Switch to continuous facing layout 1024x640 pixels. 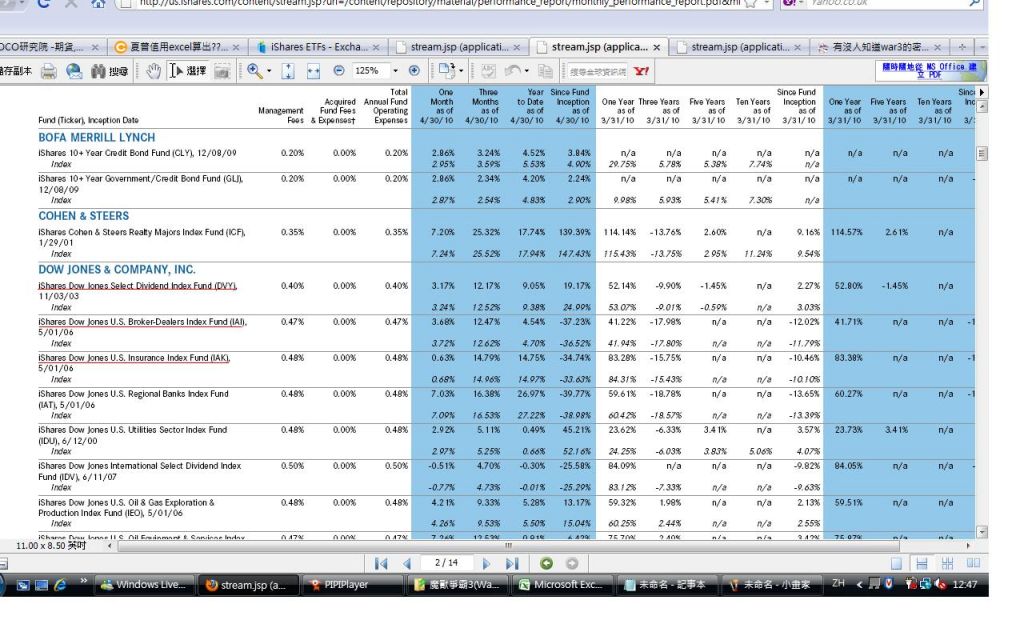pos(948,564)
